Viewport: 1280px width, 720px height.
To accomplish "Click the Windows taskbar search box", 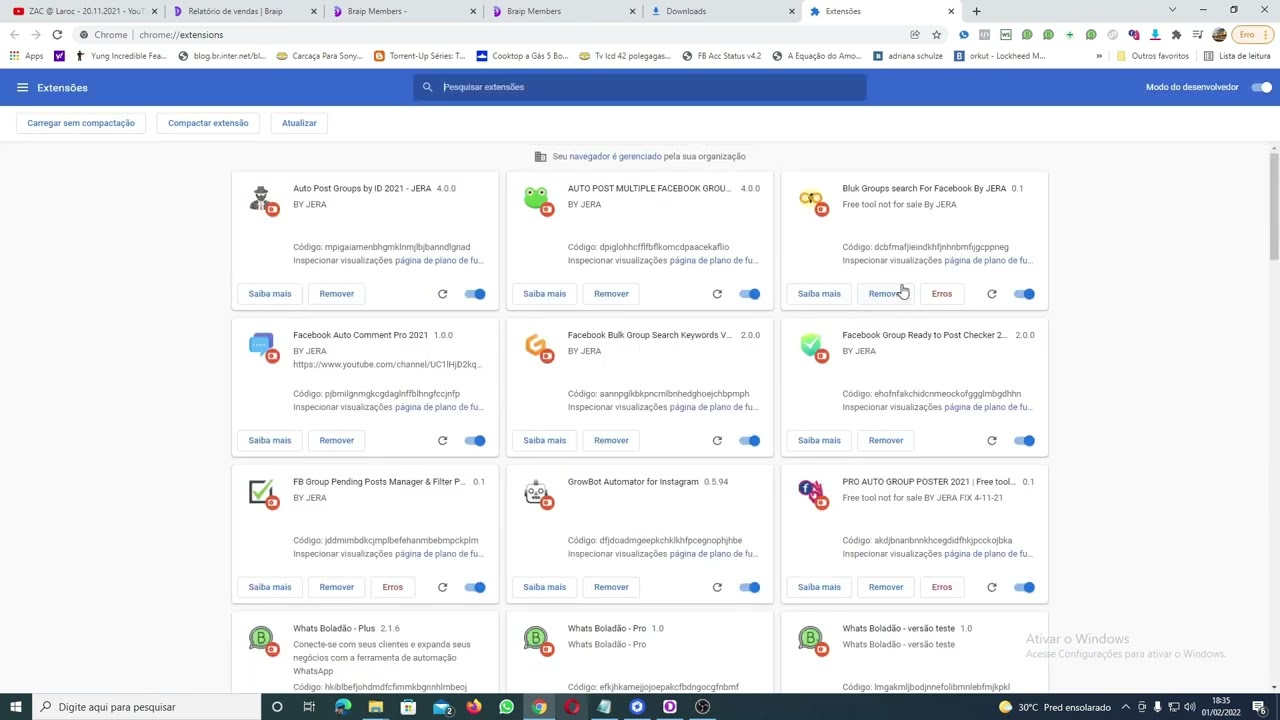I will [x=145, y=707].
